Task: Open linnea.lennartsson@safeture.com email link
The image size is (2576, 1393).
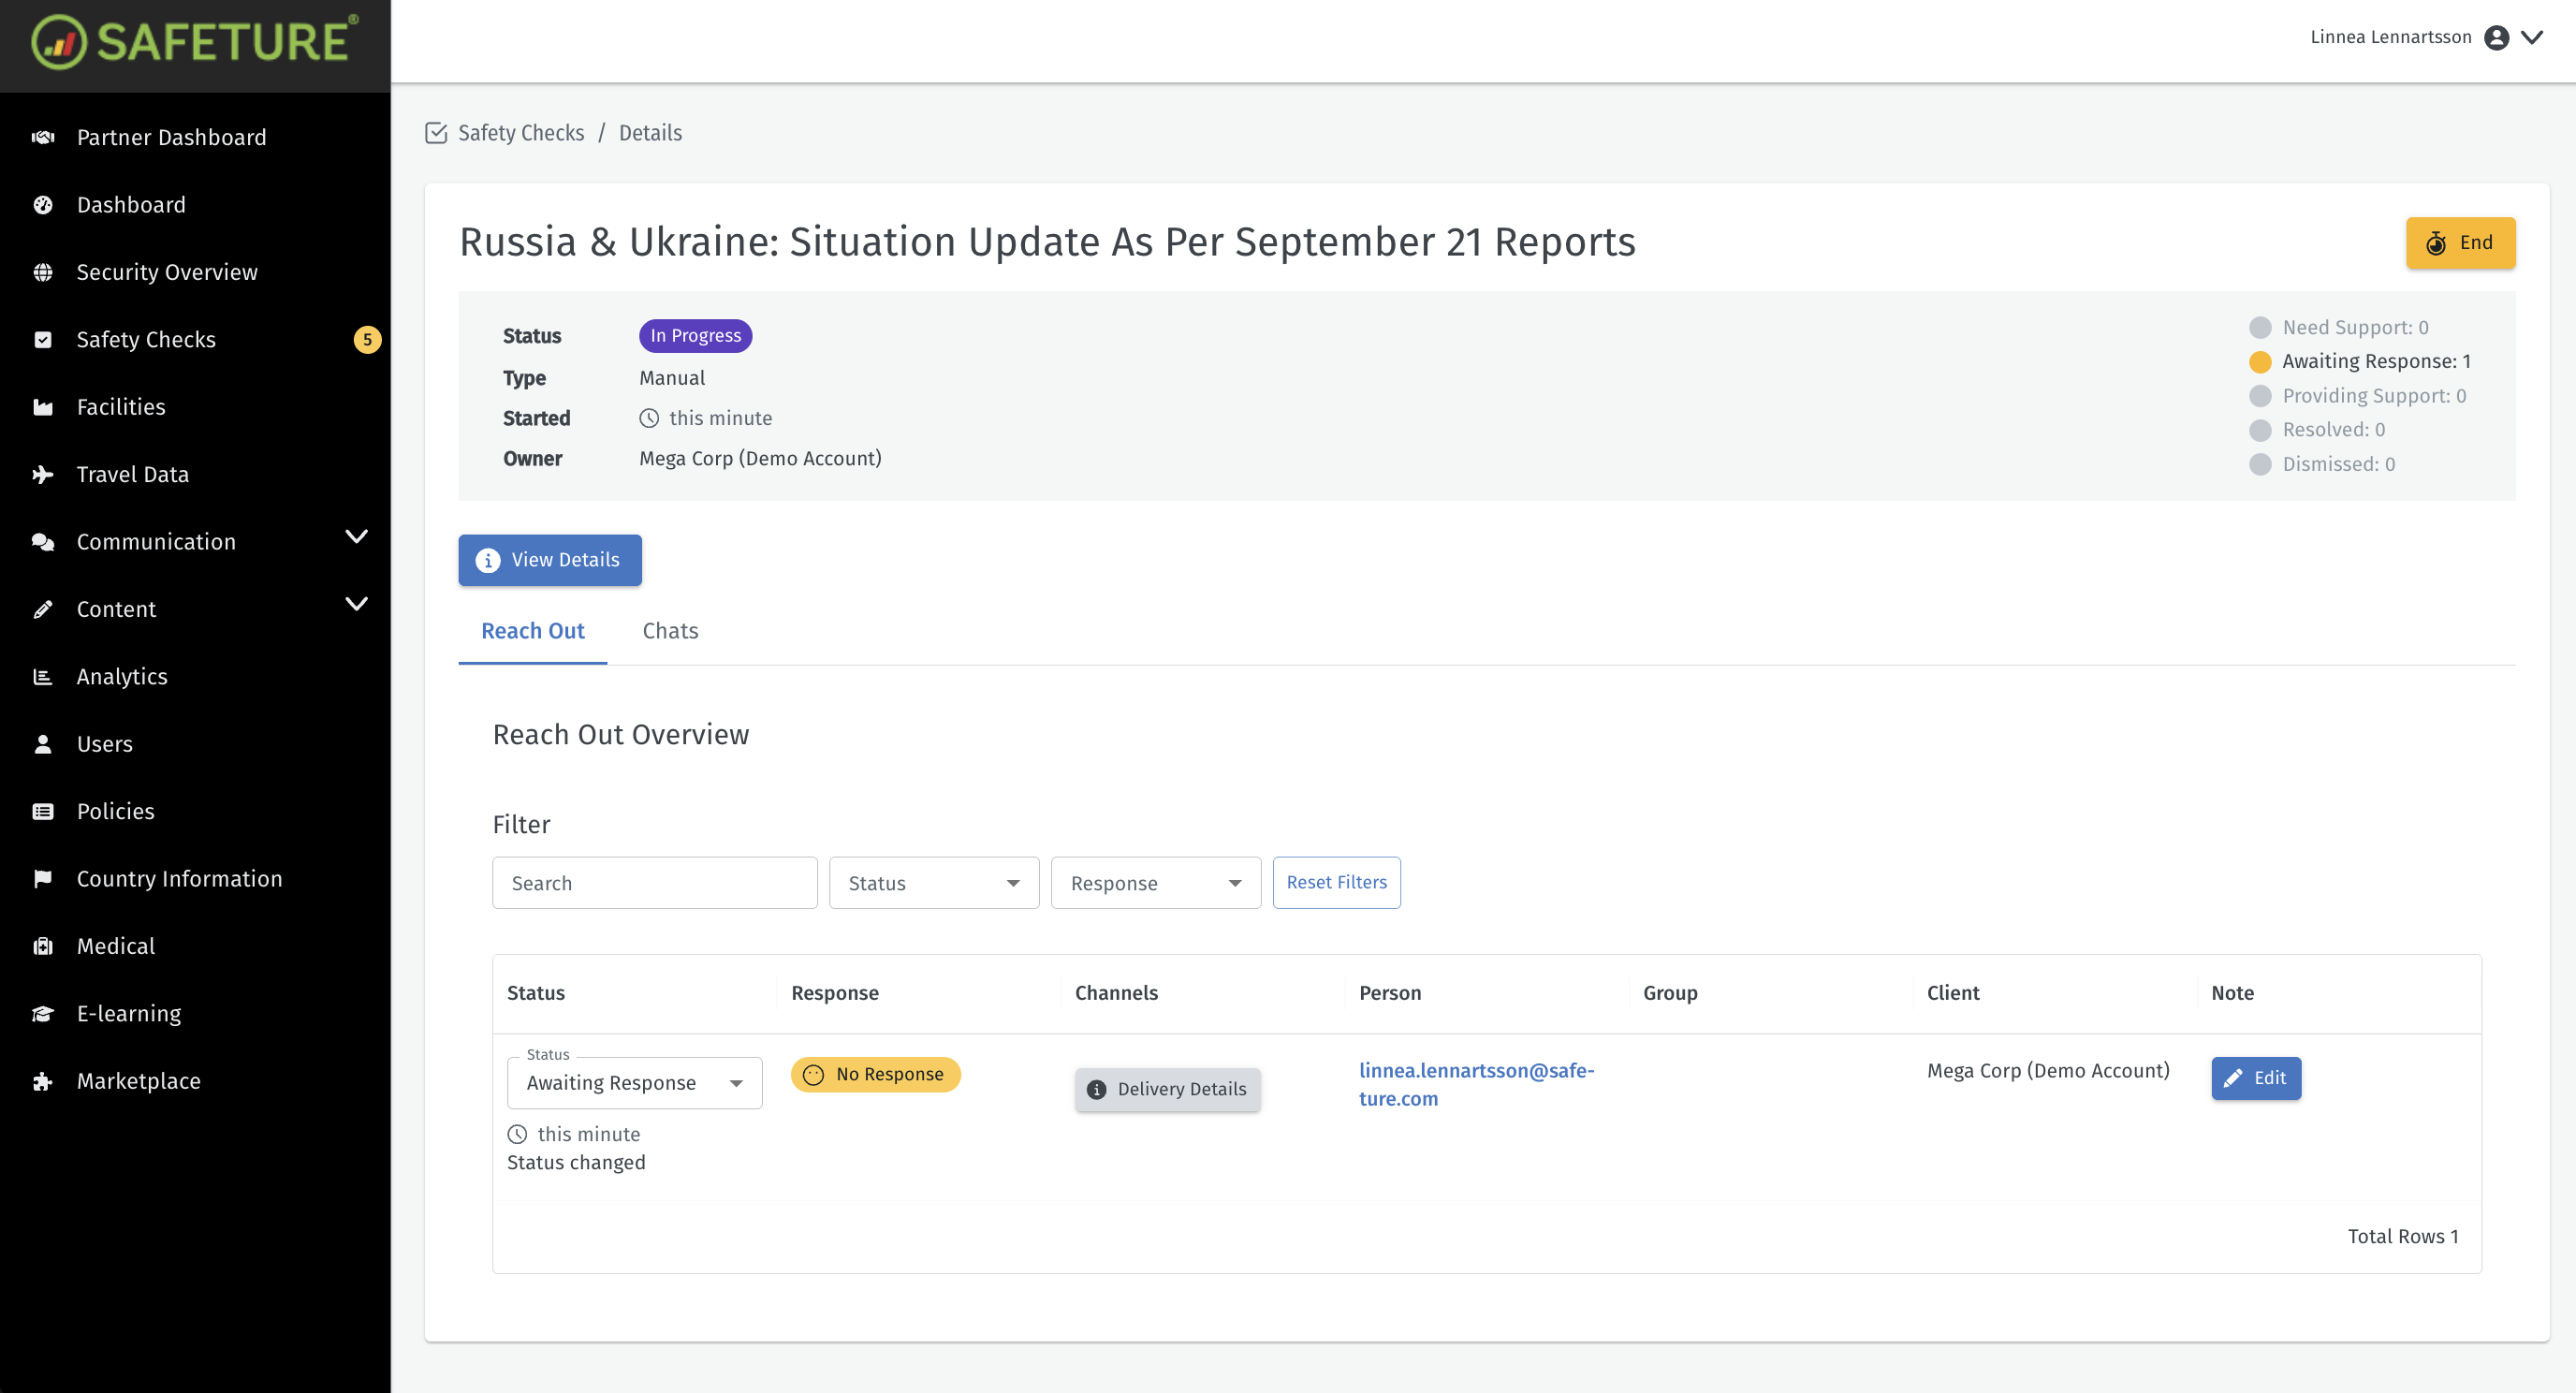Action: [1477, 1084]
